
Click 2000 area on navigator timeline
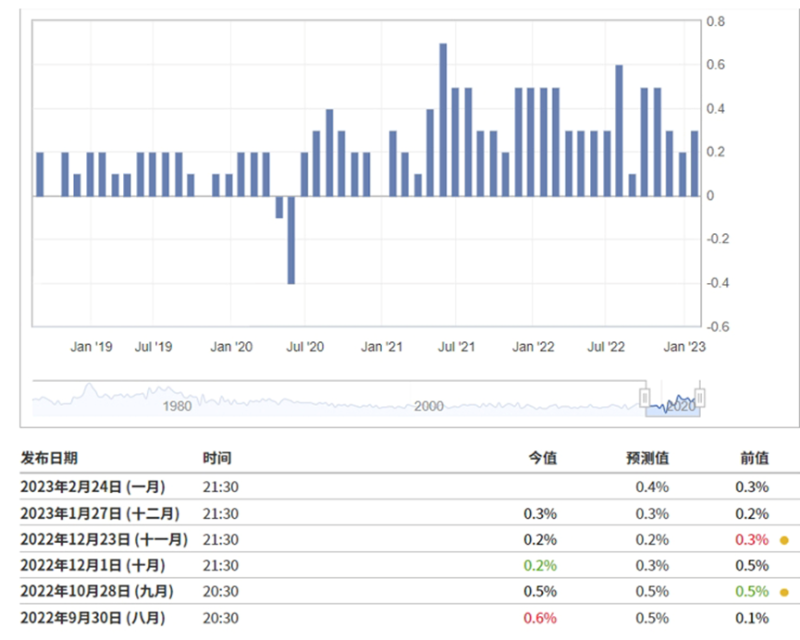429,406
